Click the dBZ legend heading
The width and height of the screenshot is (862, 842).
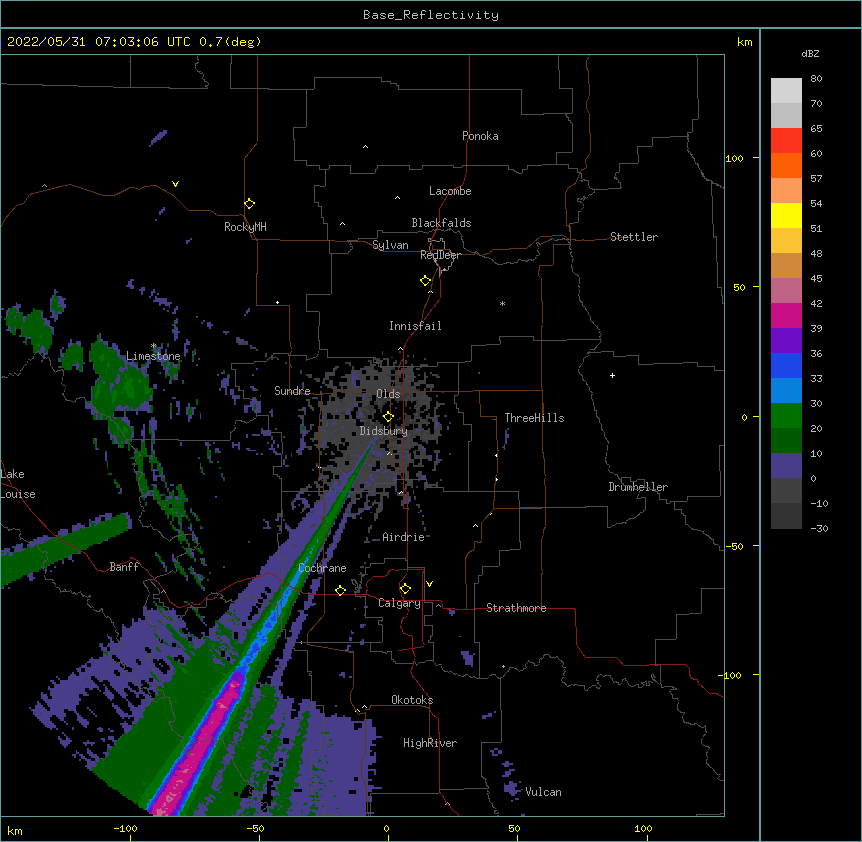[x=810, y=53]
